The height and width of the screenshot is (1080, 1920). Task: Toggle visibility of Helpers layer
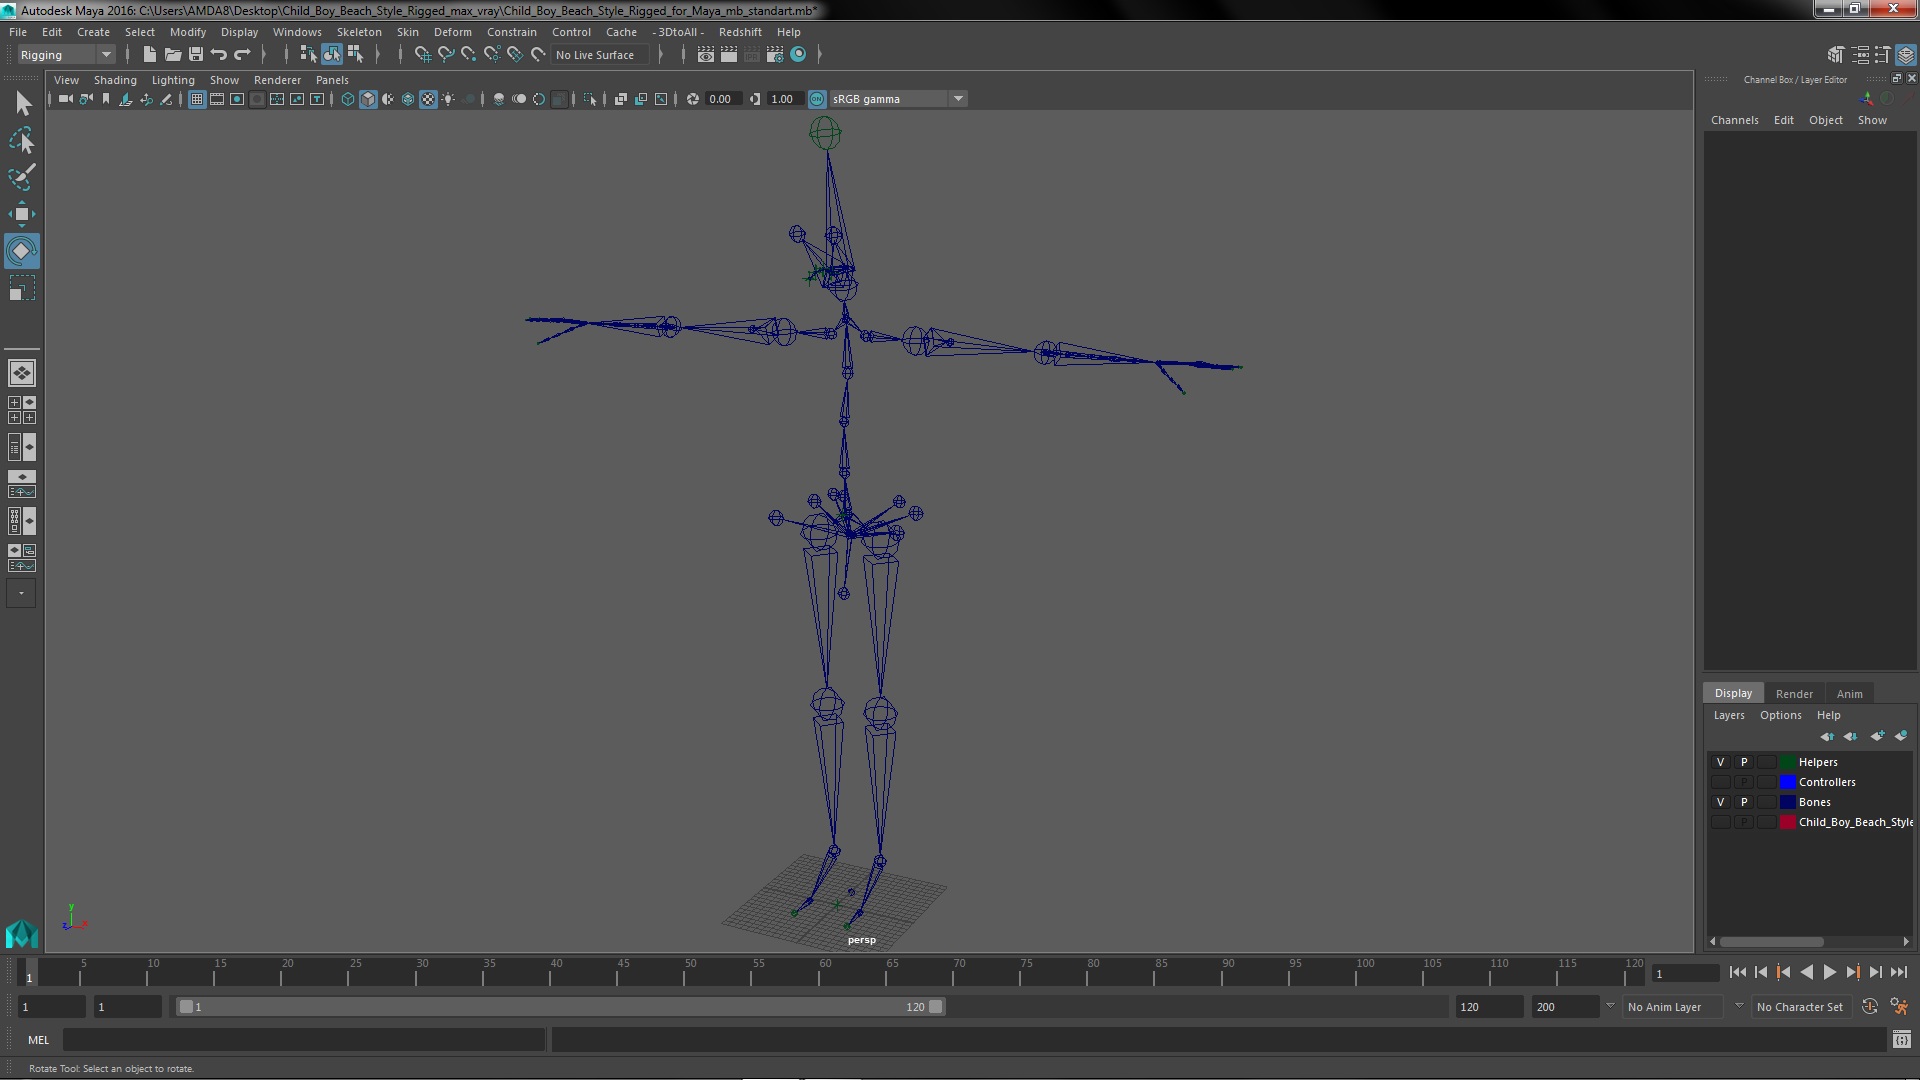point(1720,762)
